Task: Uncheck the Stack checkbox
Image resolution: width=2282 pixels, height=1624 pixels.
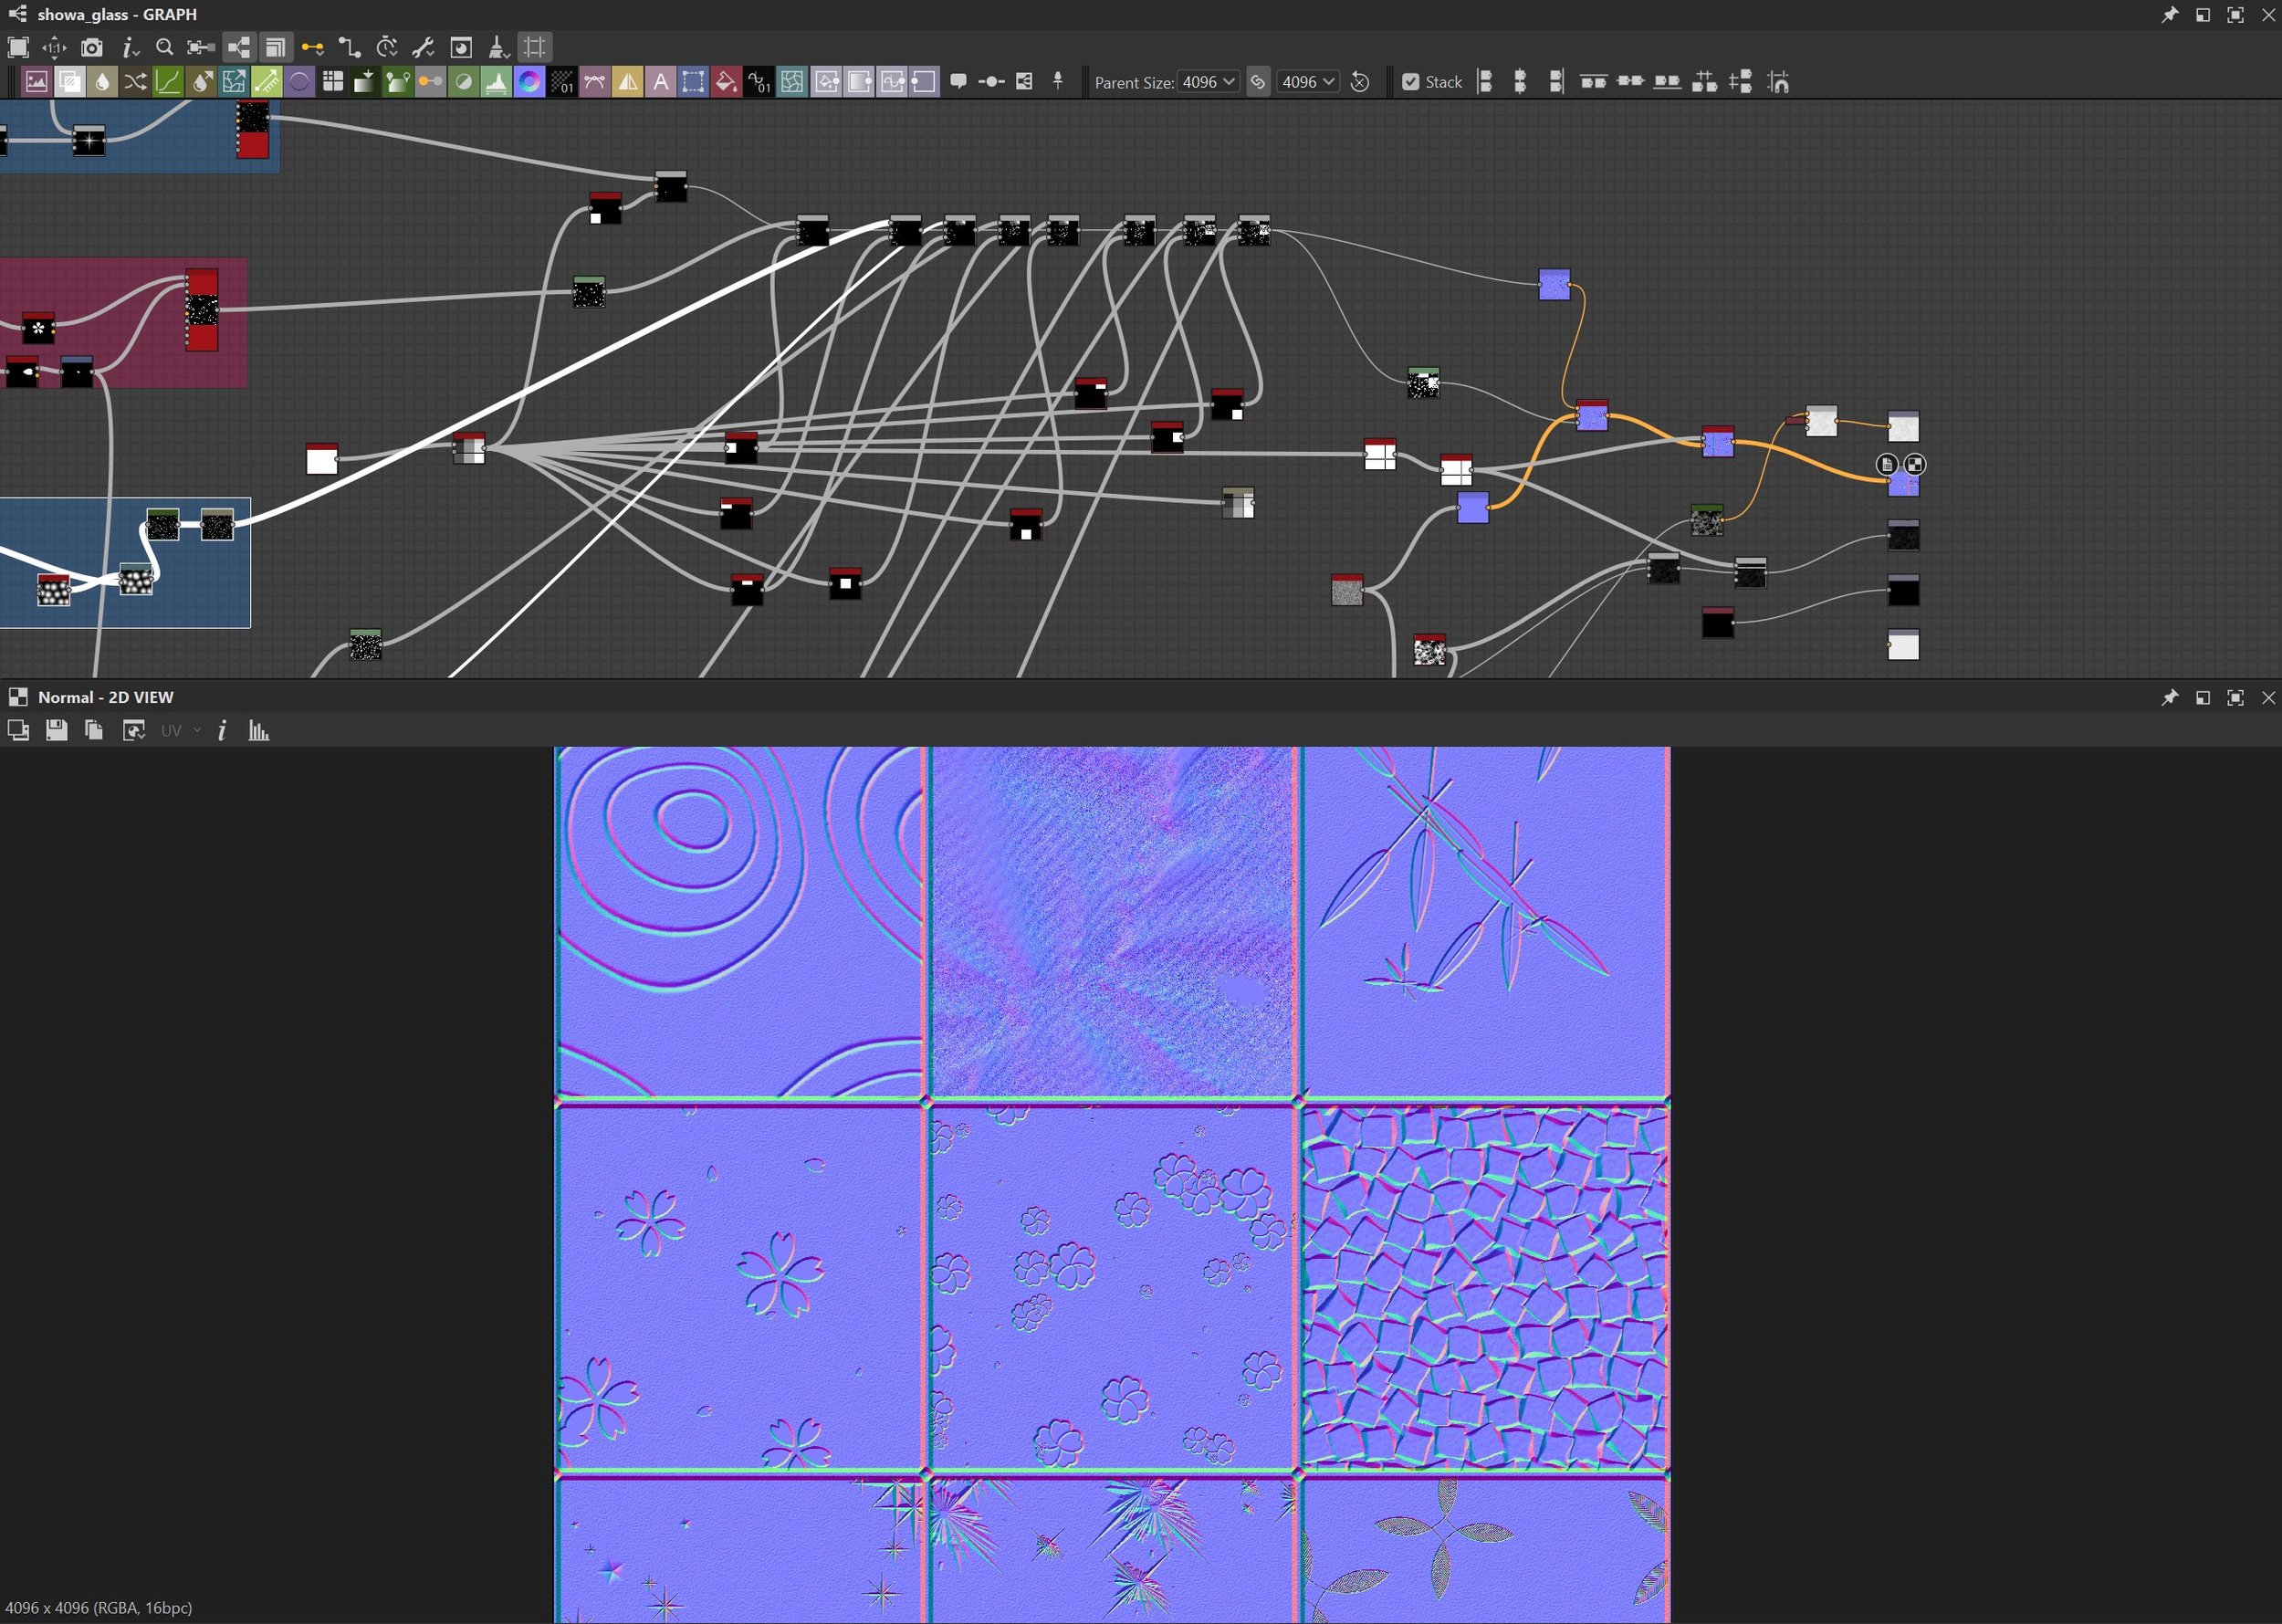Action: (x=1410, y=82)
